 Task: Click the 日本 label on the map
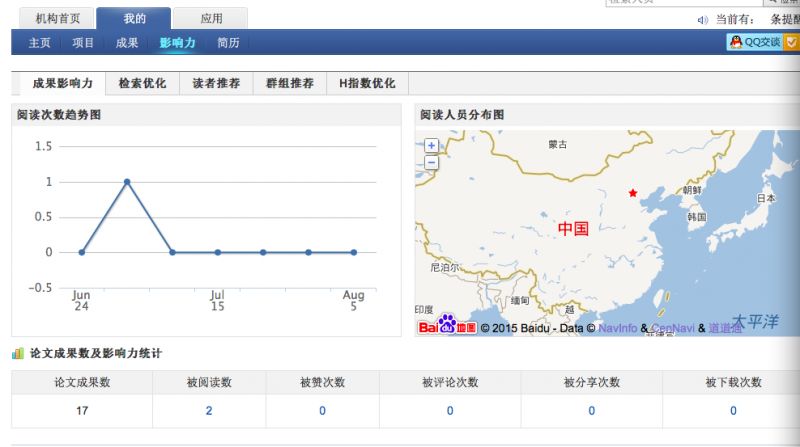[766, 198]
